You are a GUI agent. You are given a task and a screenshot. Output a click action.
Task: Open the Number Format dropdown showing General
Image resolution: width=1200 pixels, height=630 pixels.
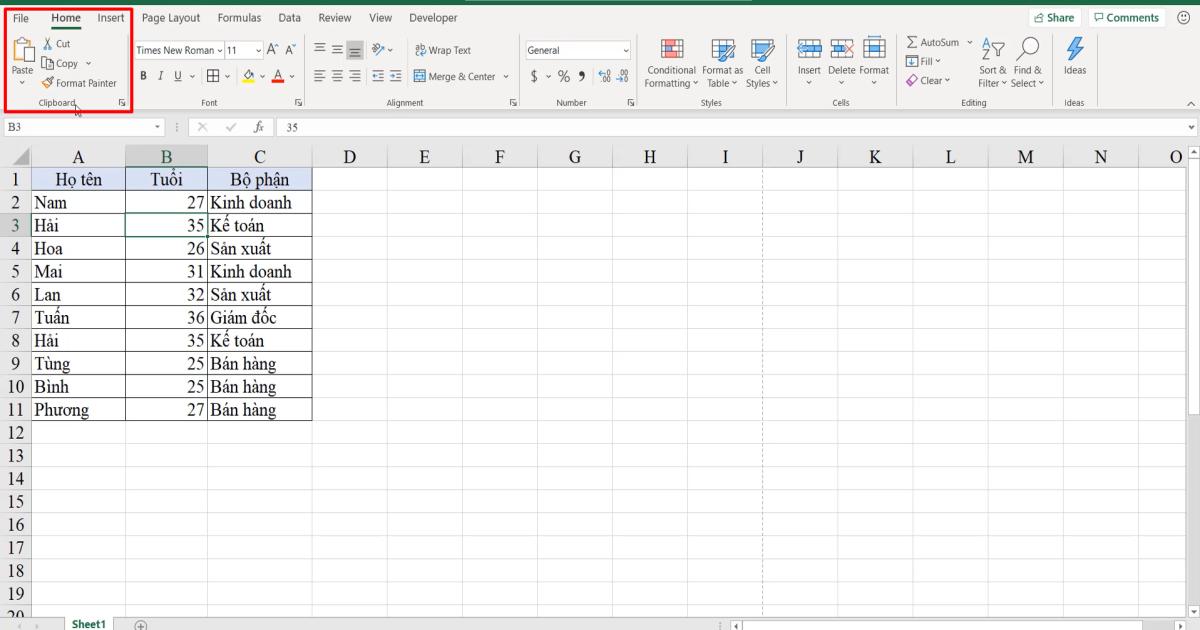[578, 49]
